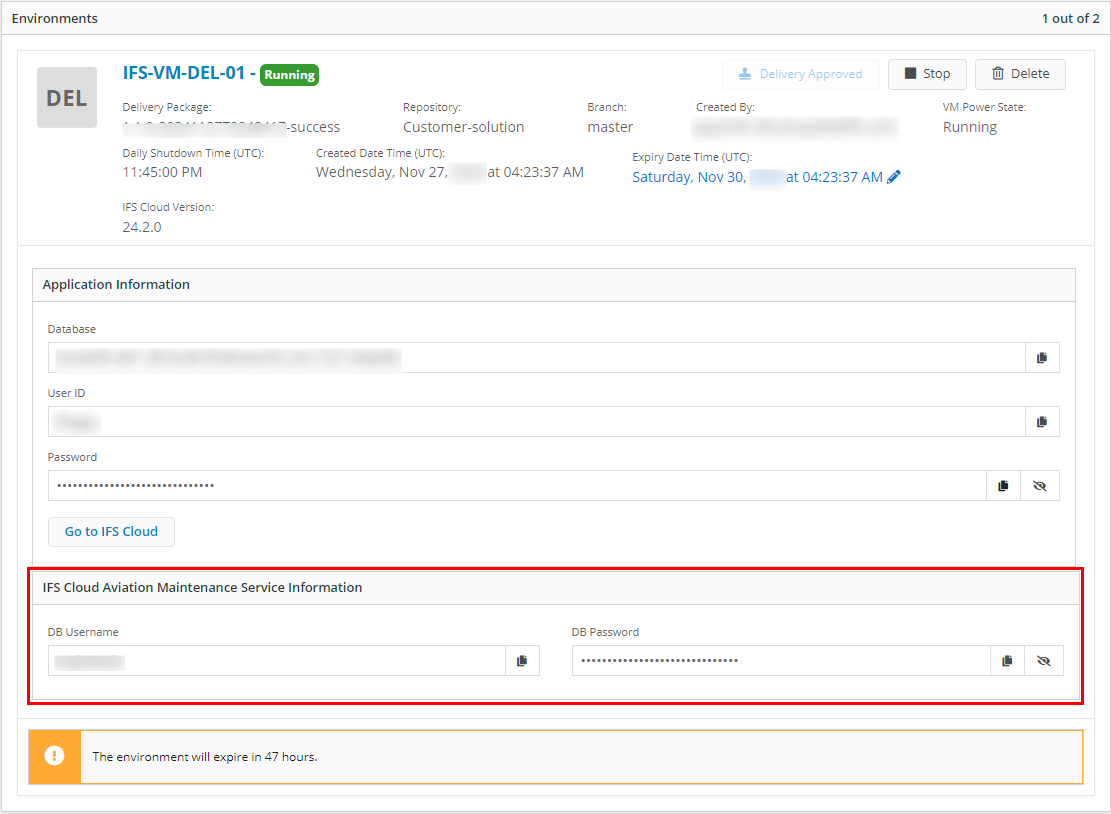Click into the application Password field

point(517,486)
